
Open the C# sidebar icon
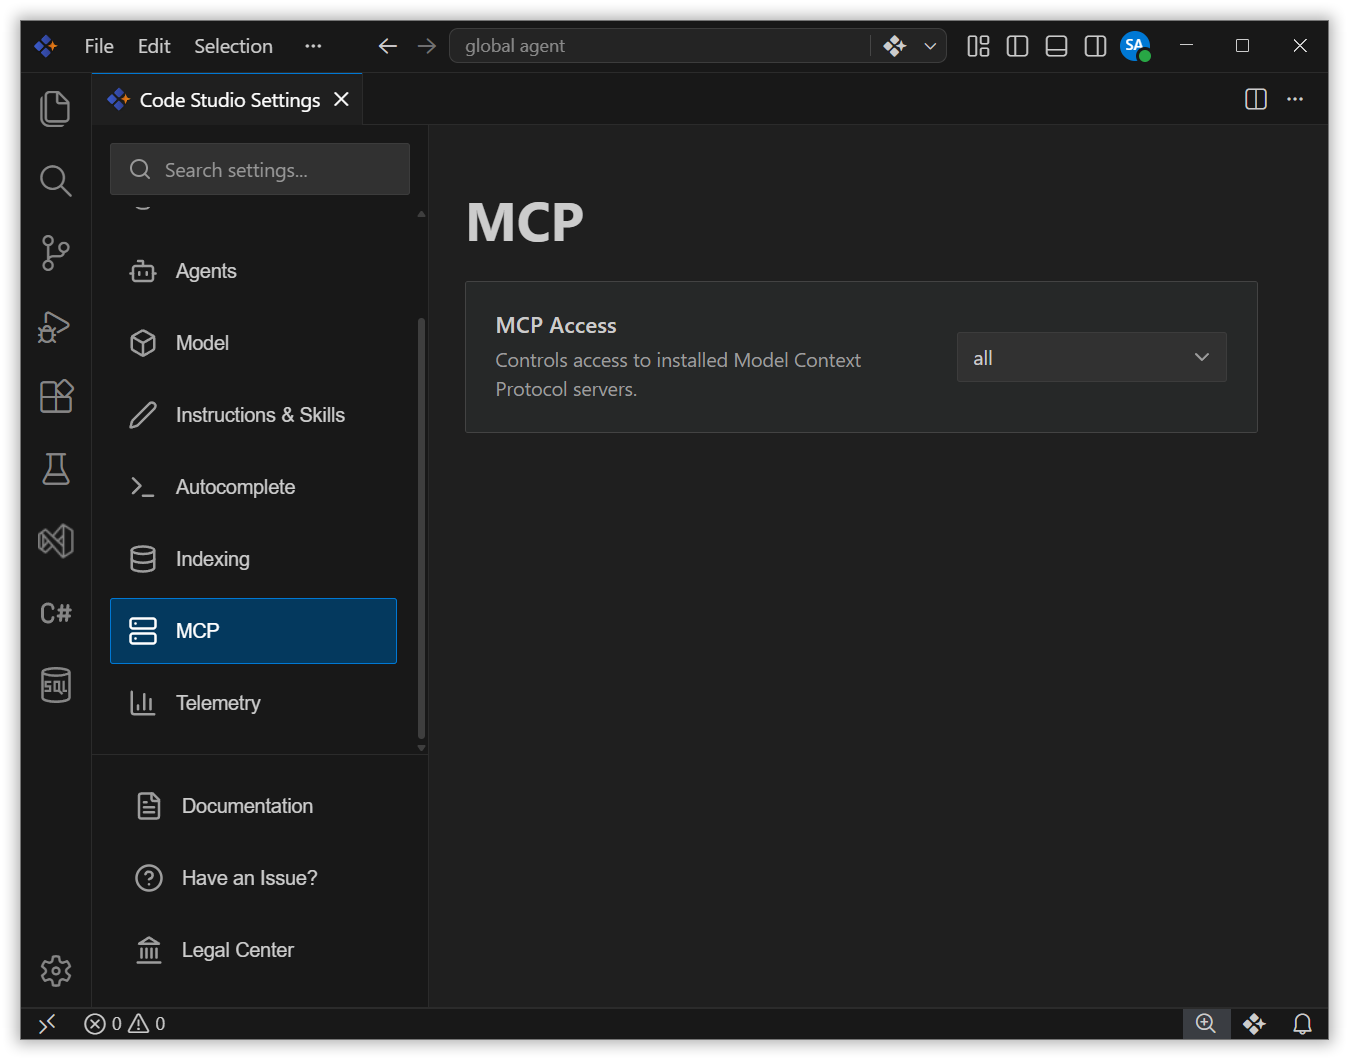click(55, 613)
